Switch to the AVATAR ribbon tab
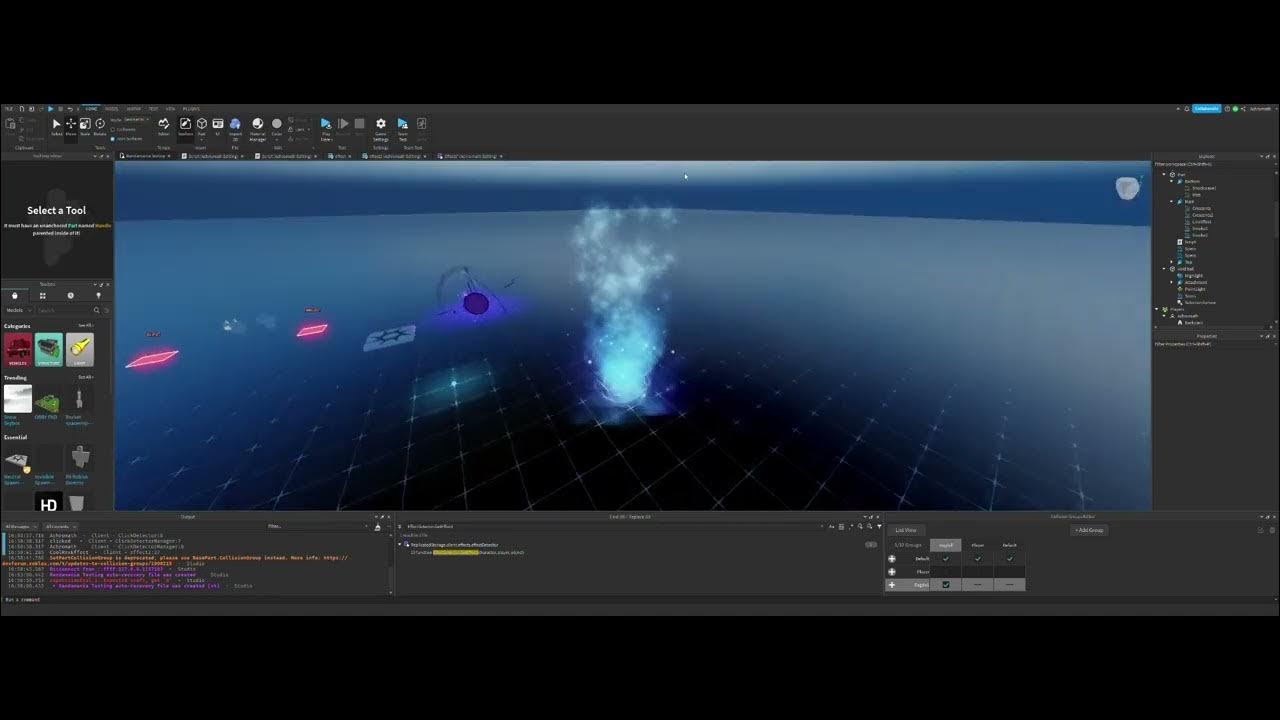This screenshot has height=720, width=1280. (133, 109)
